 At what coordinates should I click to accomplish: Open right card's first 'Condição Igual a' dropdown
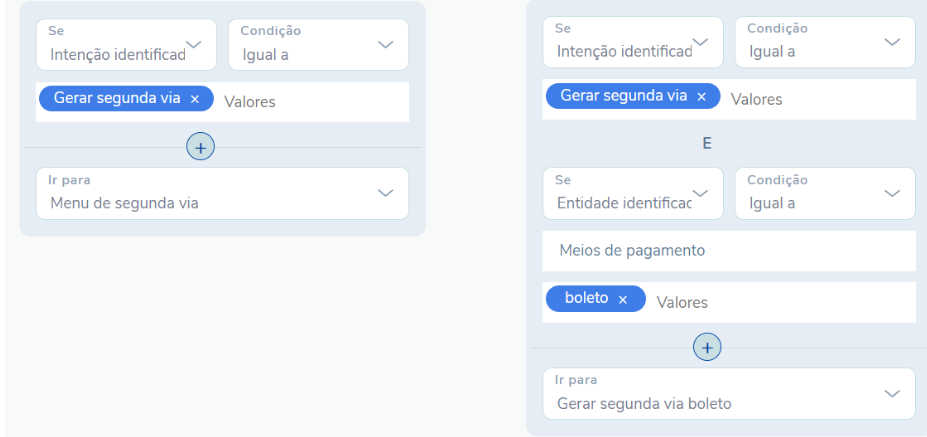pos(825,44)
